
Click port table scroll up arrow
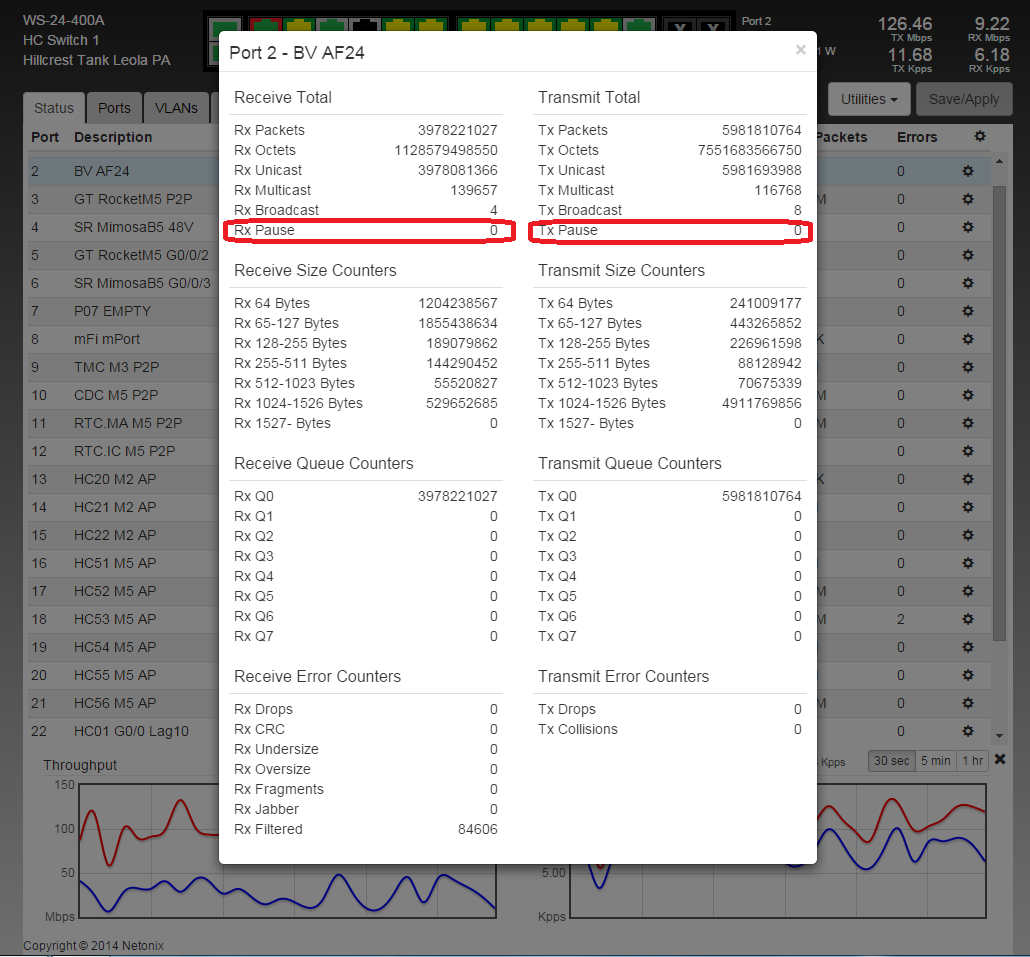point(999,162)
